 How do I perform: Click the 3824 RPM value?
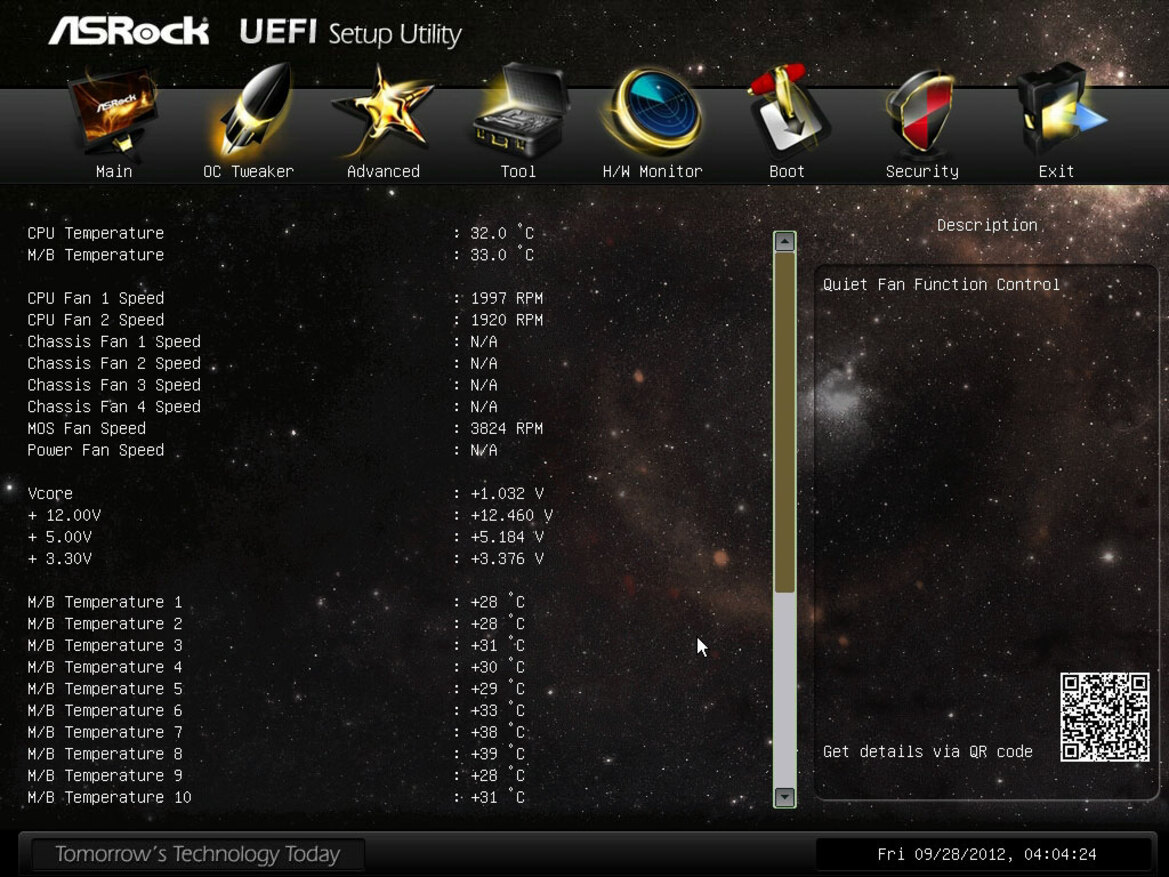507,429
